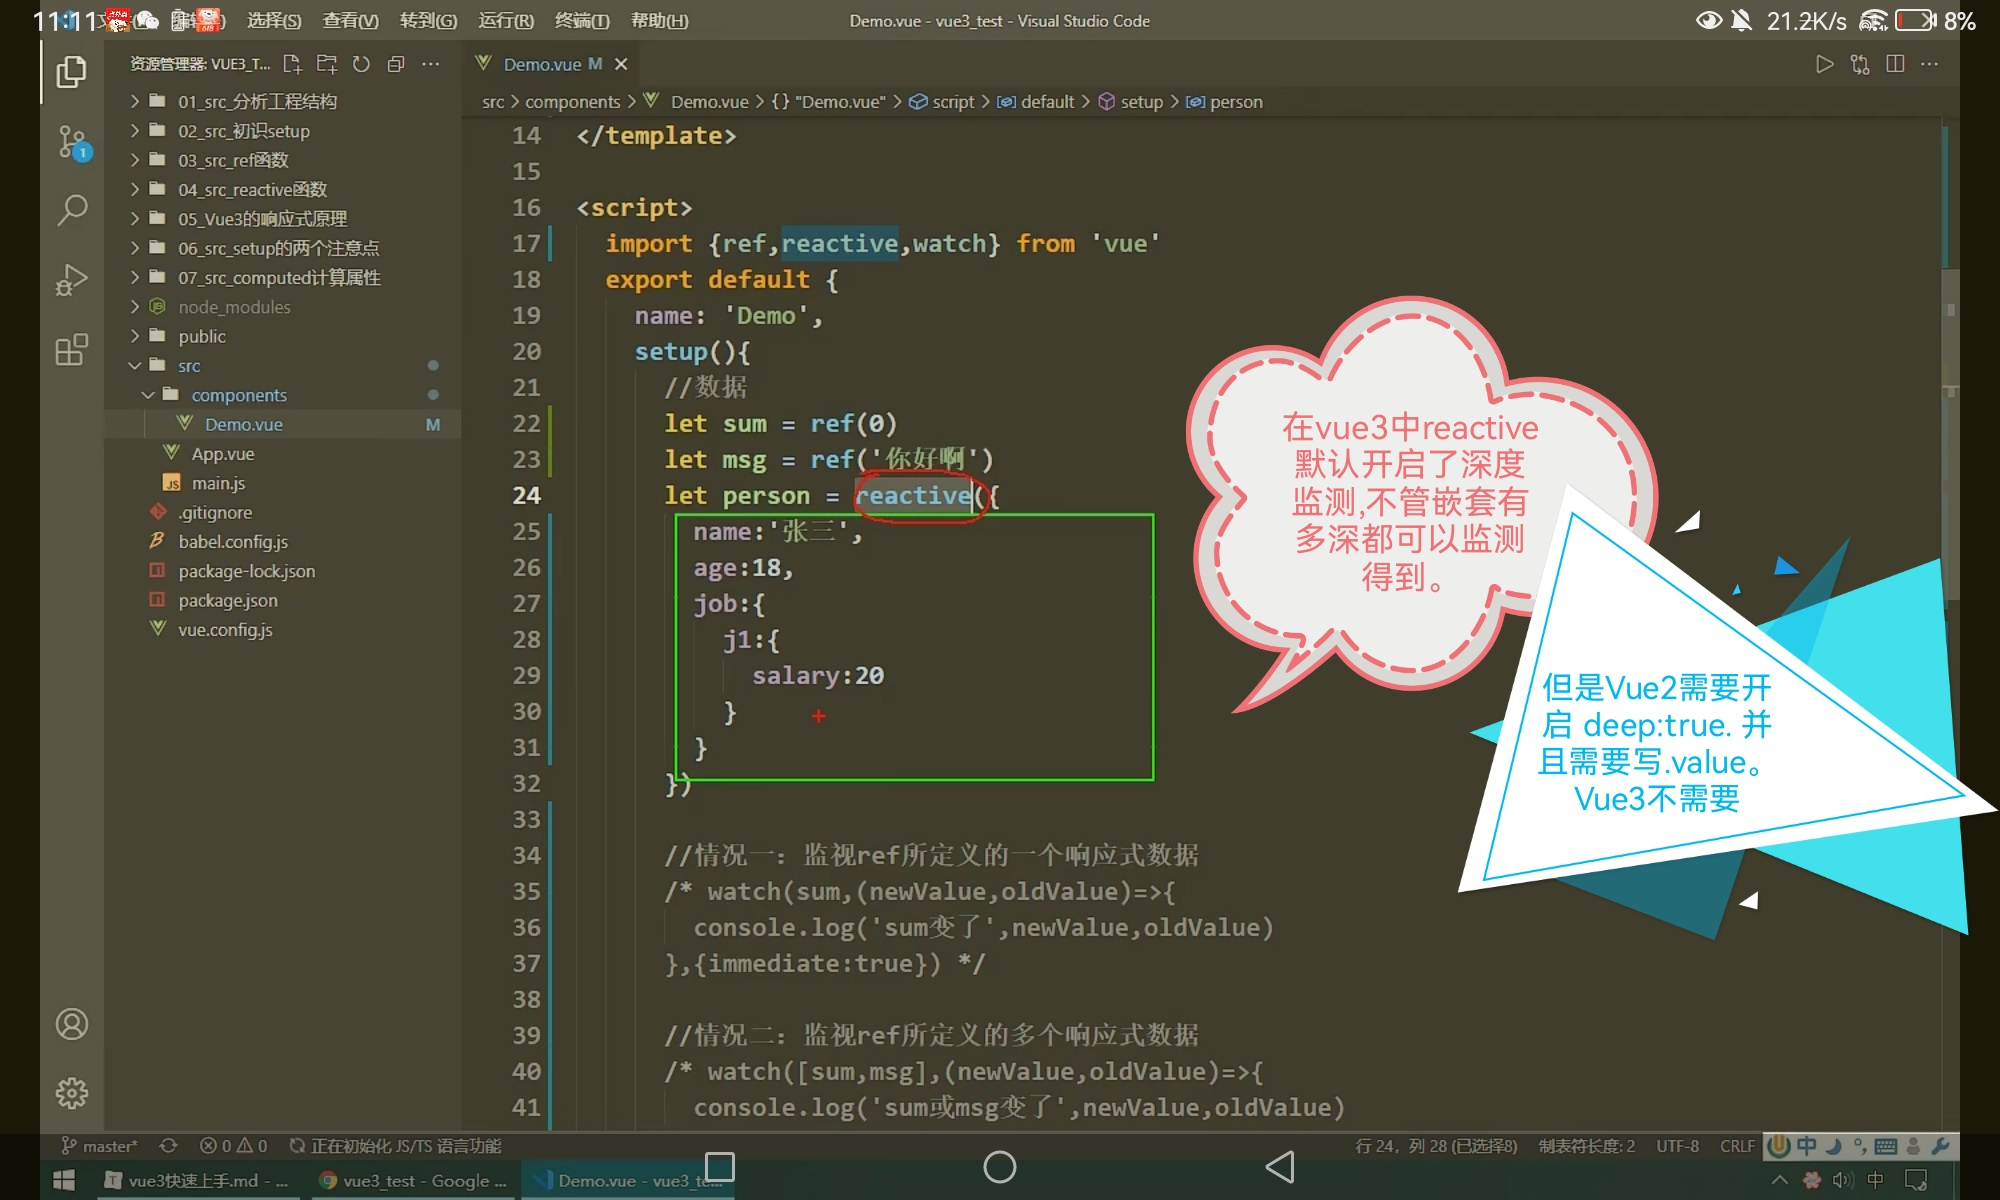Open the Explorer view in activity bar

(x=71, y=72)
